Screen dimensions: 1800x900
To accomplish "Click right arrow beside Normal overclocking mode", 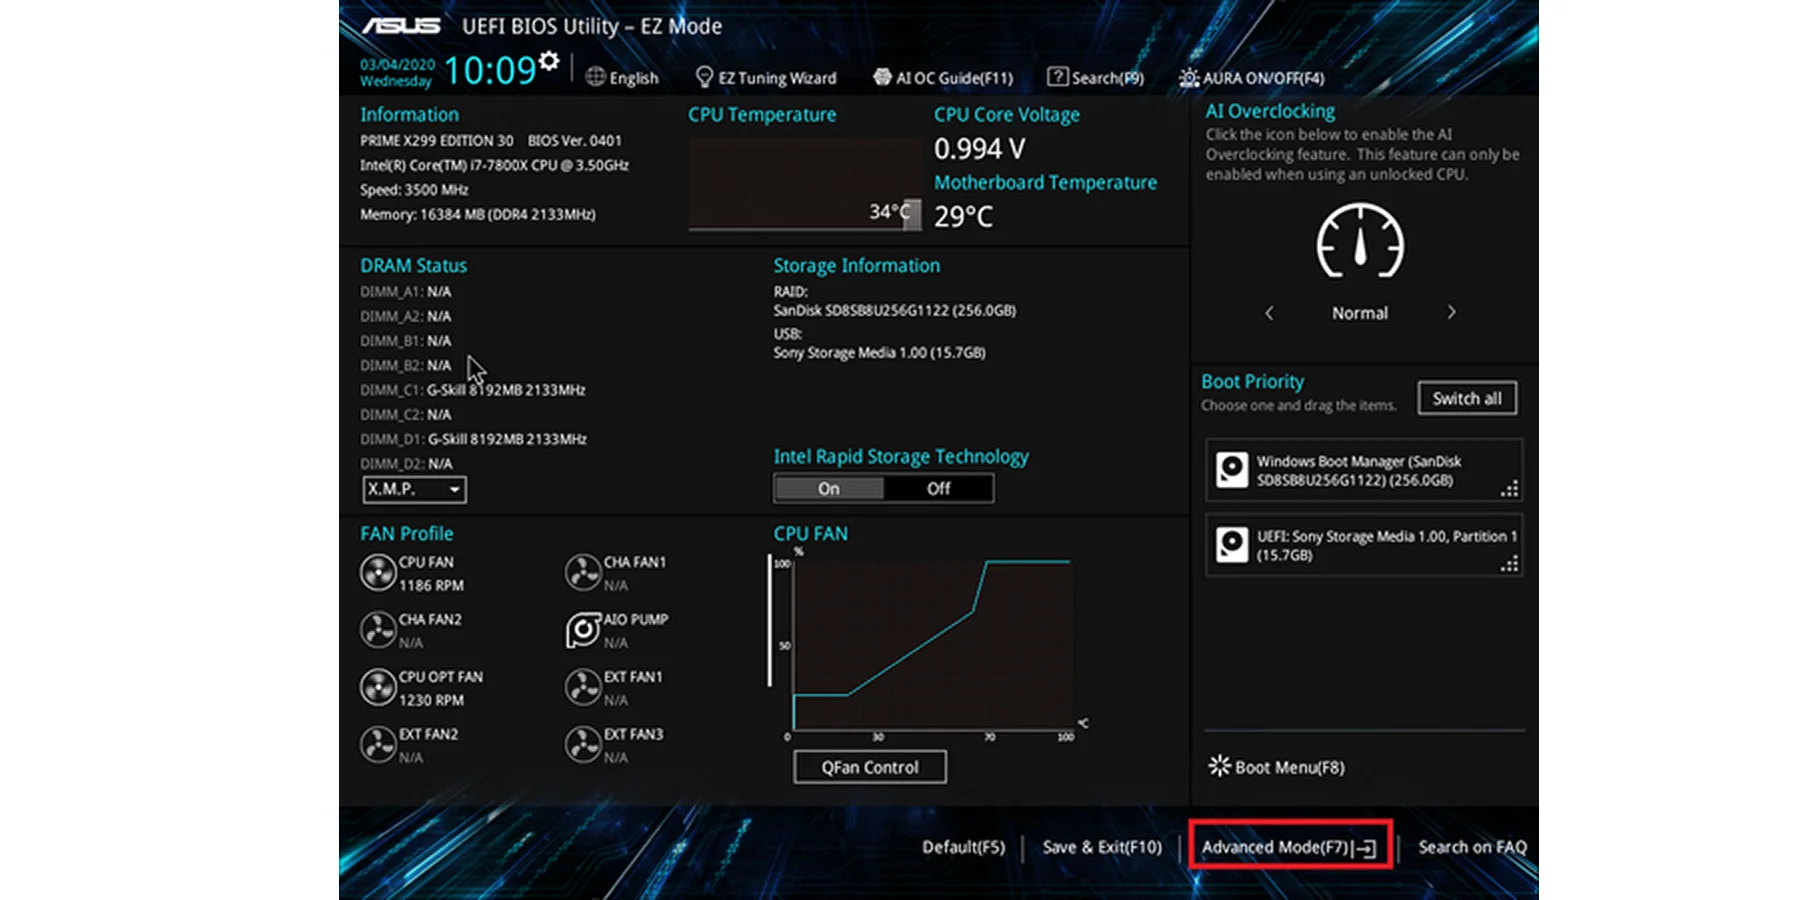I will point(1451,312).
